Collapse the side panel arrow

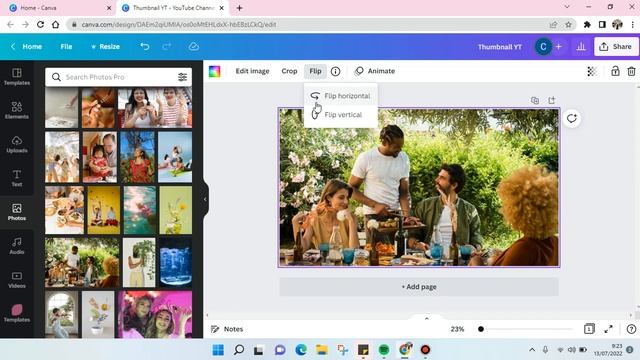tap(205, 200)
